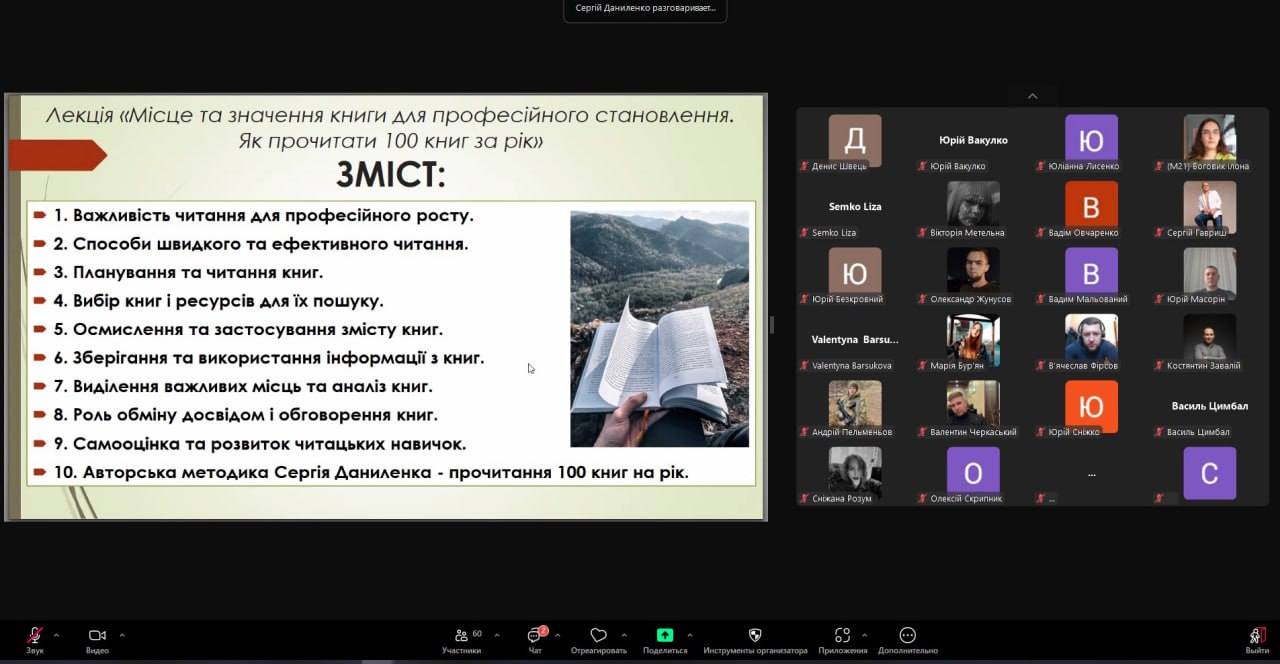Expand share options arrow next to Поделиться
Image resolution: width=1280 pixels, height=664 pixels.
coord(689,635)
